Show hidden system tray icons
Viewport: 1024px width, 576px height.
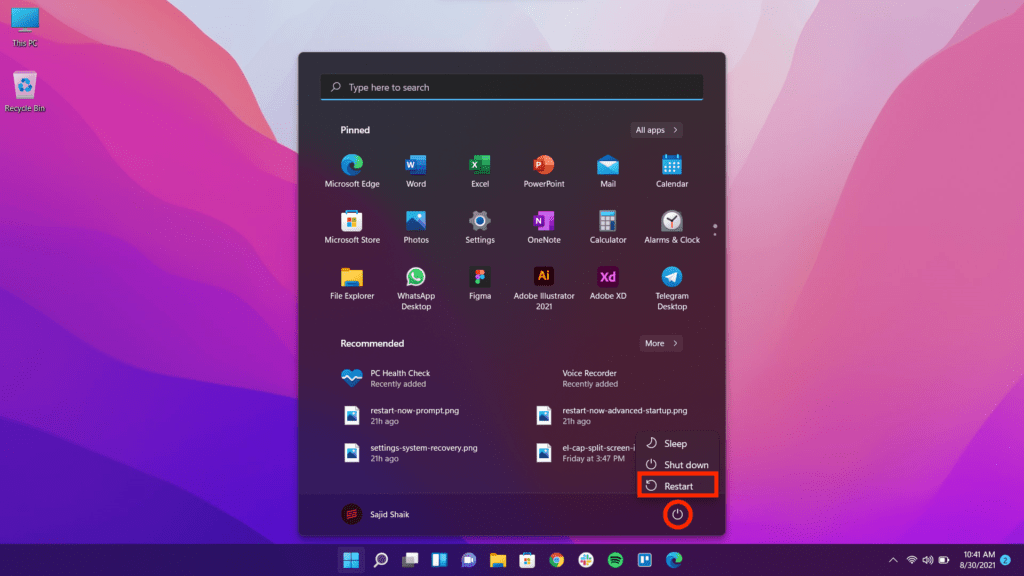893,560
